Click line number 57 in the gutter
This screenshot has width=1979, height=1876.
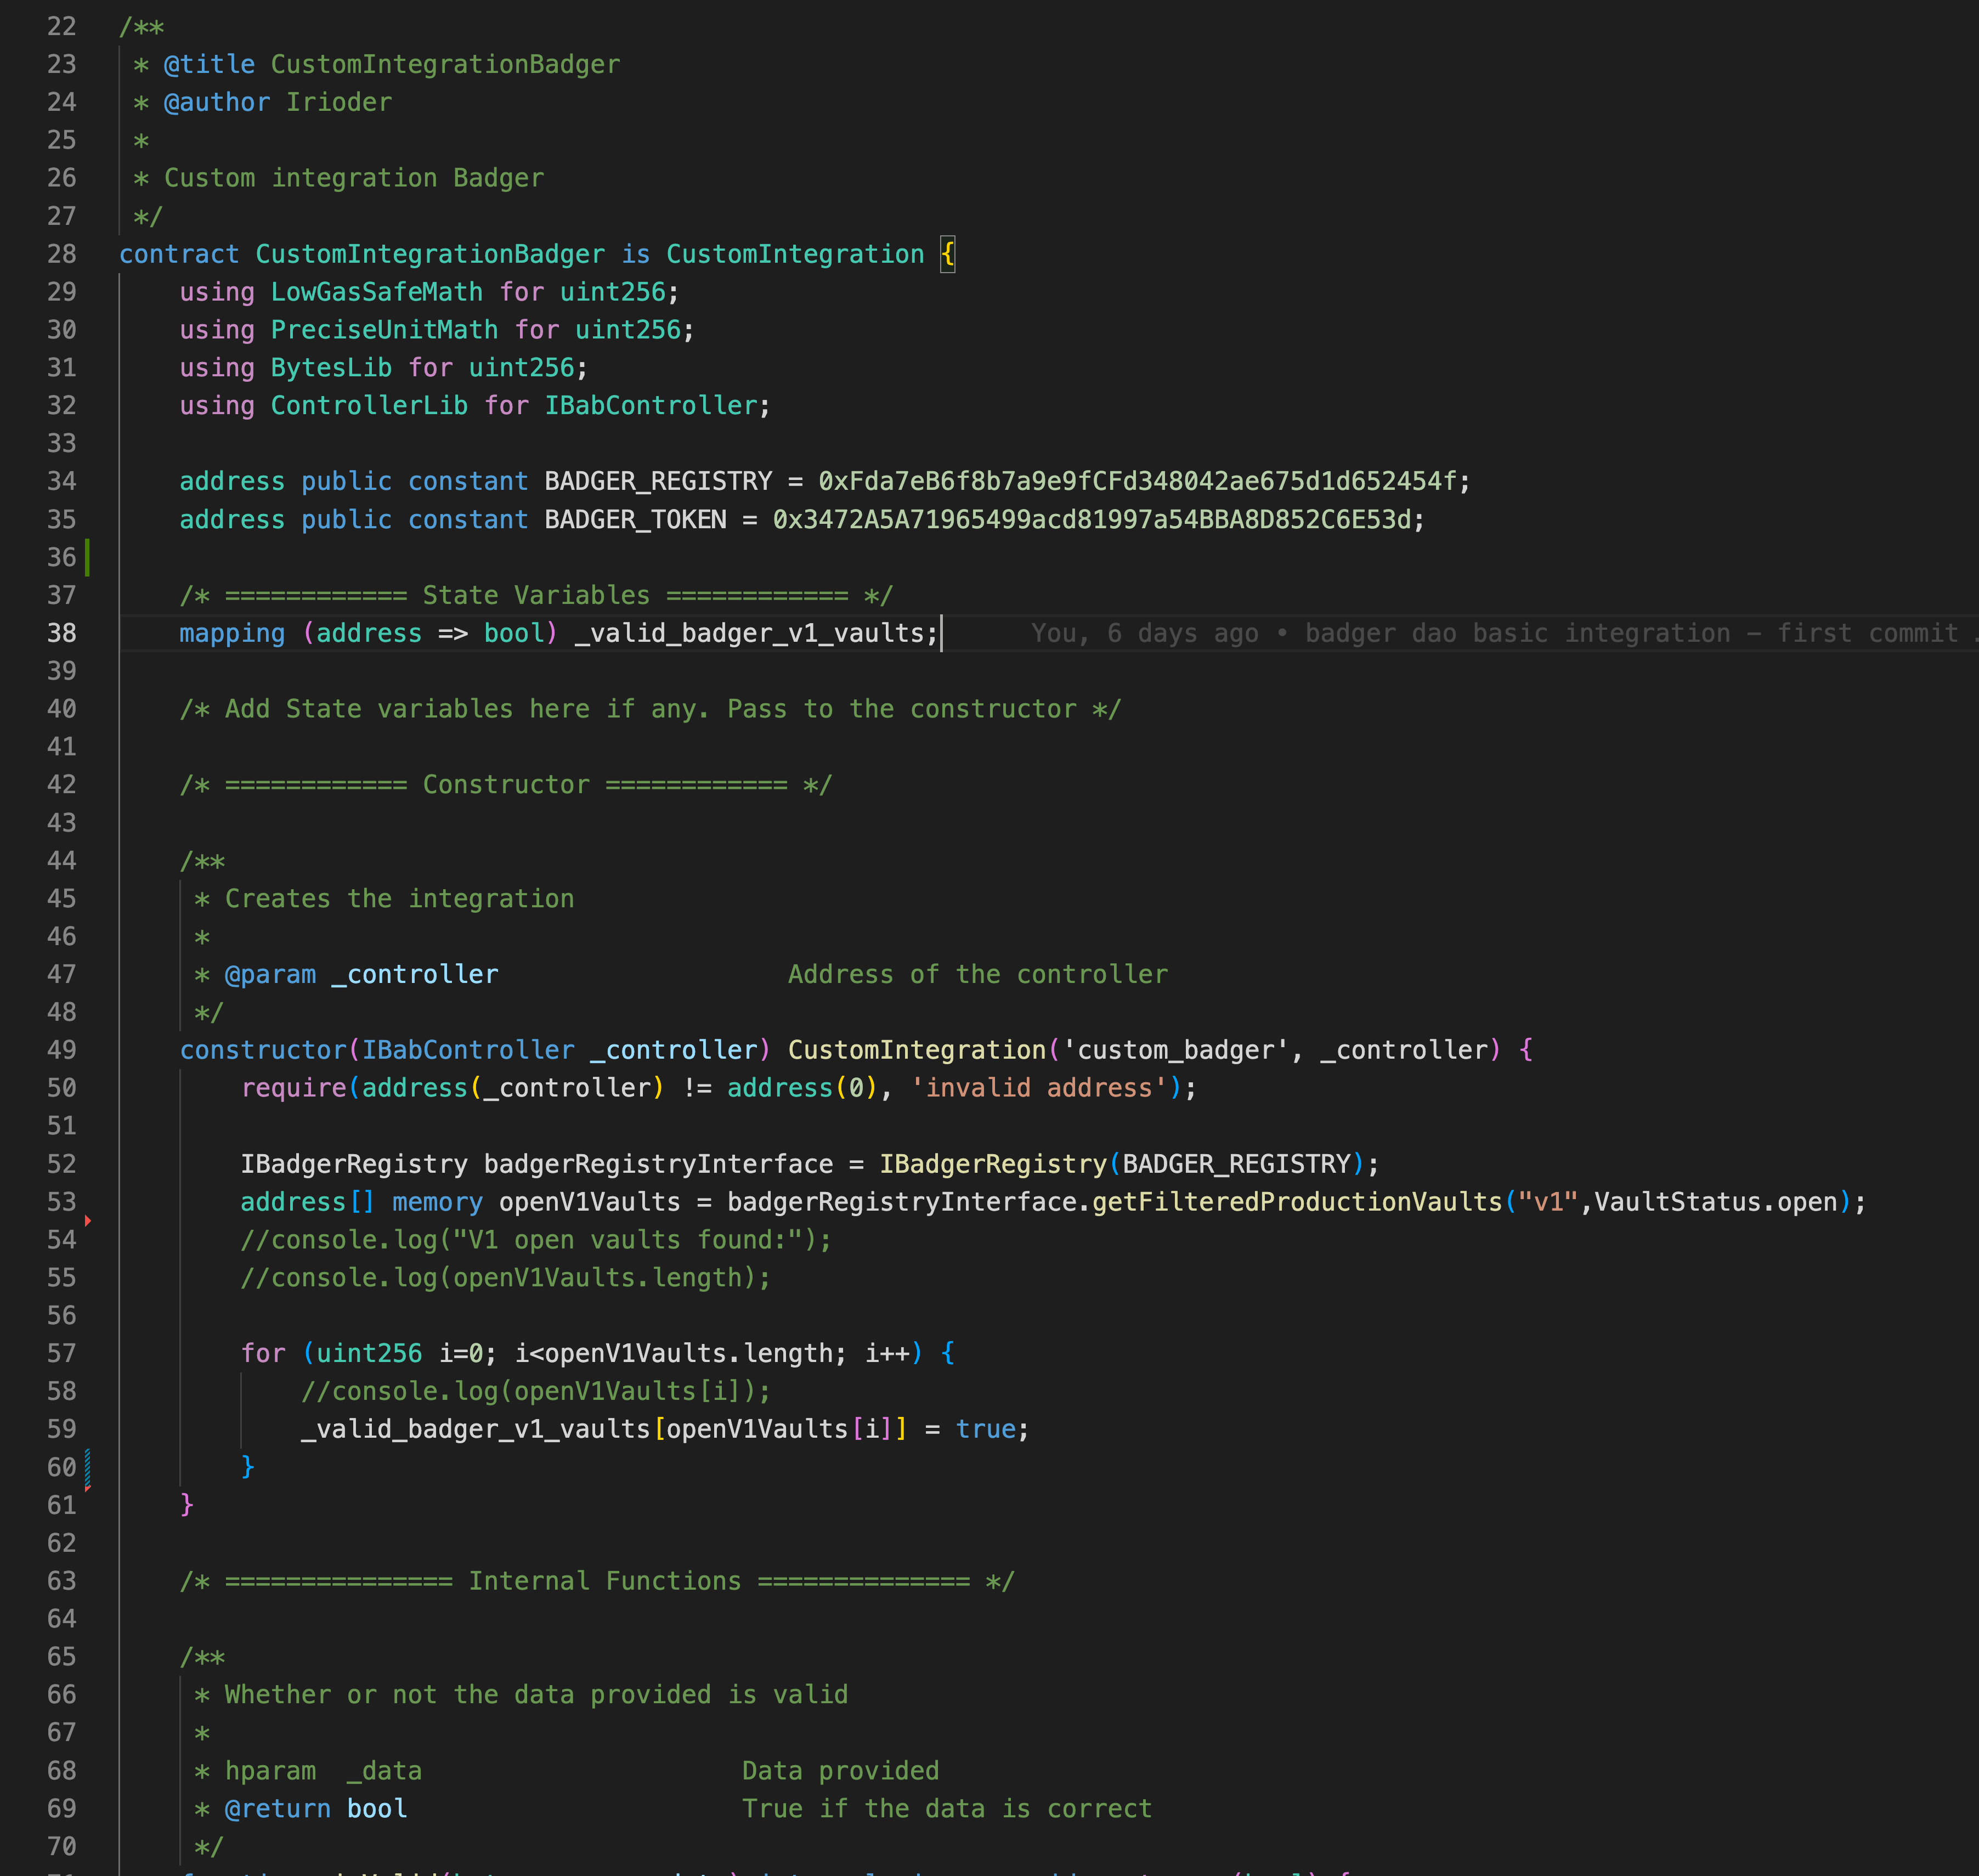pos(61,1353)
